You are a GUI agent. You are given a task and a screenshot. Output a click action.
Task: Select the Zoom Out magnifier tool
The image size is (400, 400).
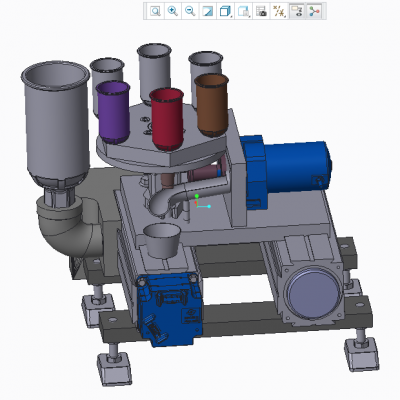click(x=190, y=11)
